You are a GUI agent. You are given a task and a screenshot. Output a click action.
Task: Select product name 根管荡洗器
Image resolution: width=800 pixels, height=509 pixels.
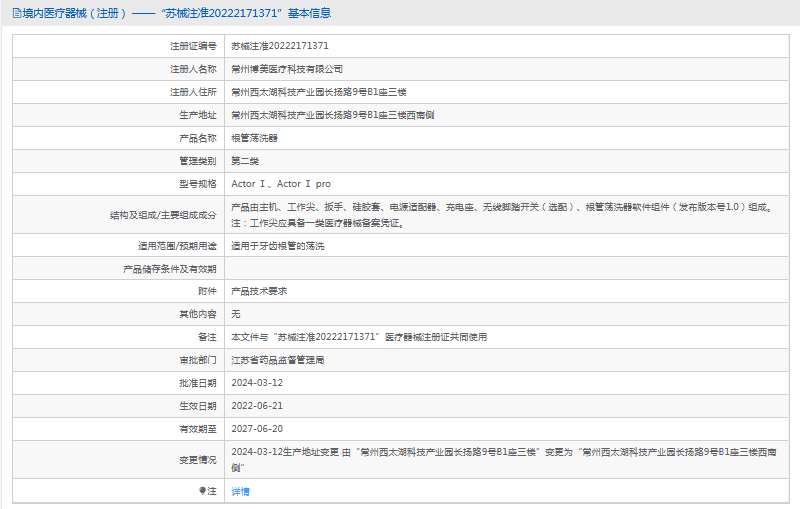pyautogui.click(x=254, y=138)
